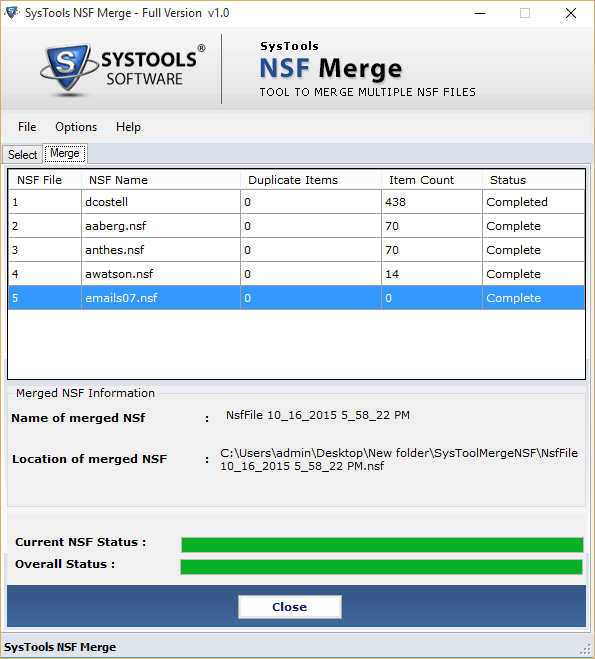Click item count 70 in anthes.nsf row

(432, 250)
